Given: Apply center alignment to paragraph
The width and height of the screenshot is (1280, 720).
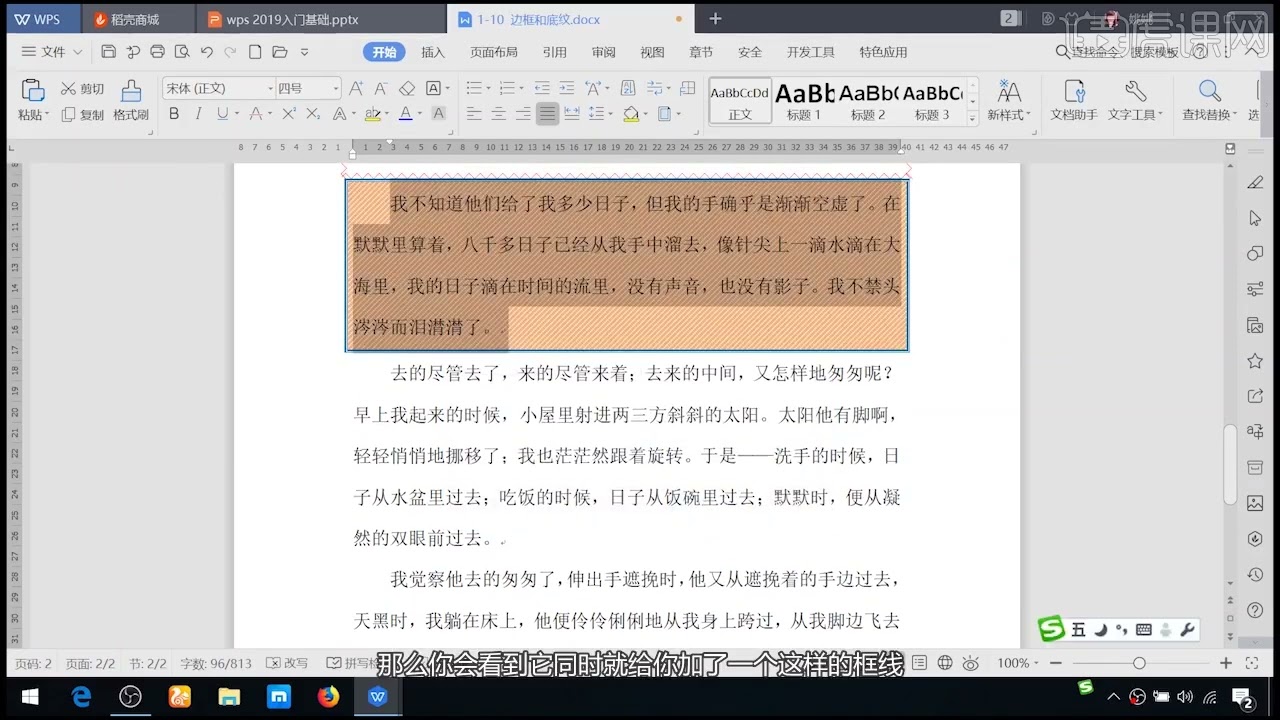Looking at the screenshot, I should (498, 114).
